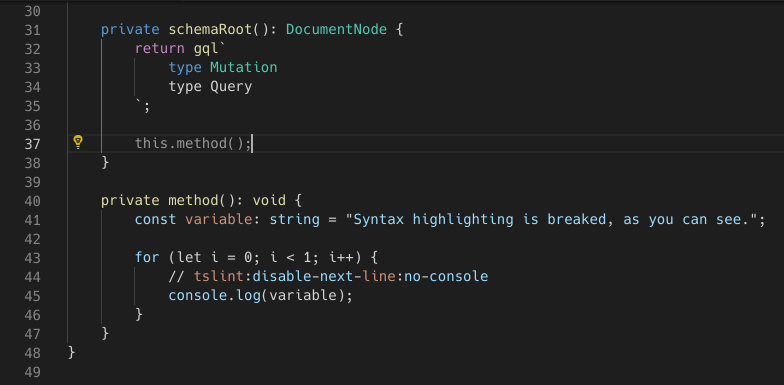Click the 'for' keyword on line 43

147,258
